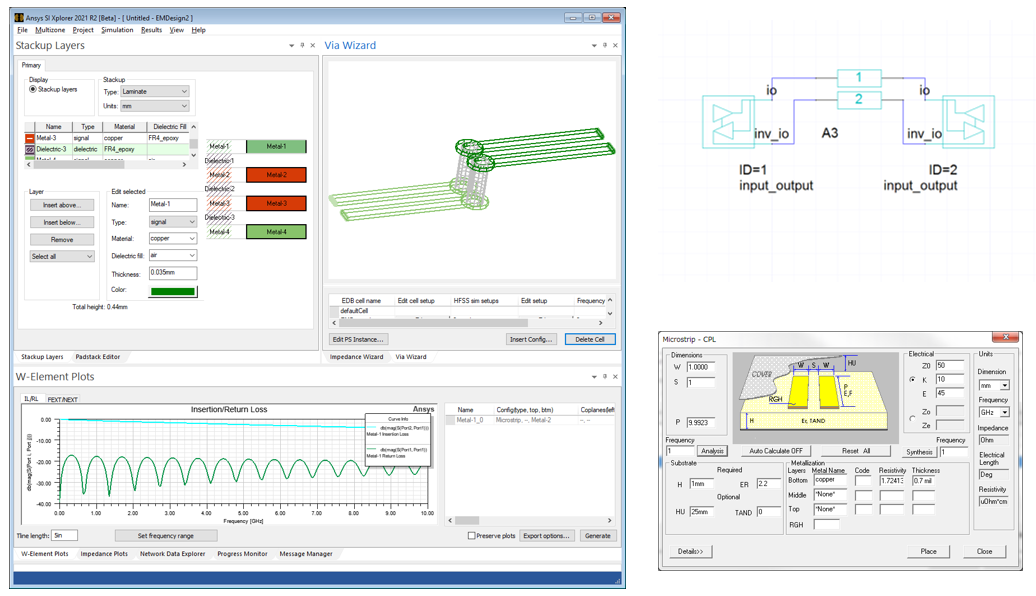
Task: Open the Stackup Units mm dropdown
Action: pyautogui.click(x=155, y=106)
